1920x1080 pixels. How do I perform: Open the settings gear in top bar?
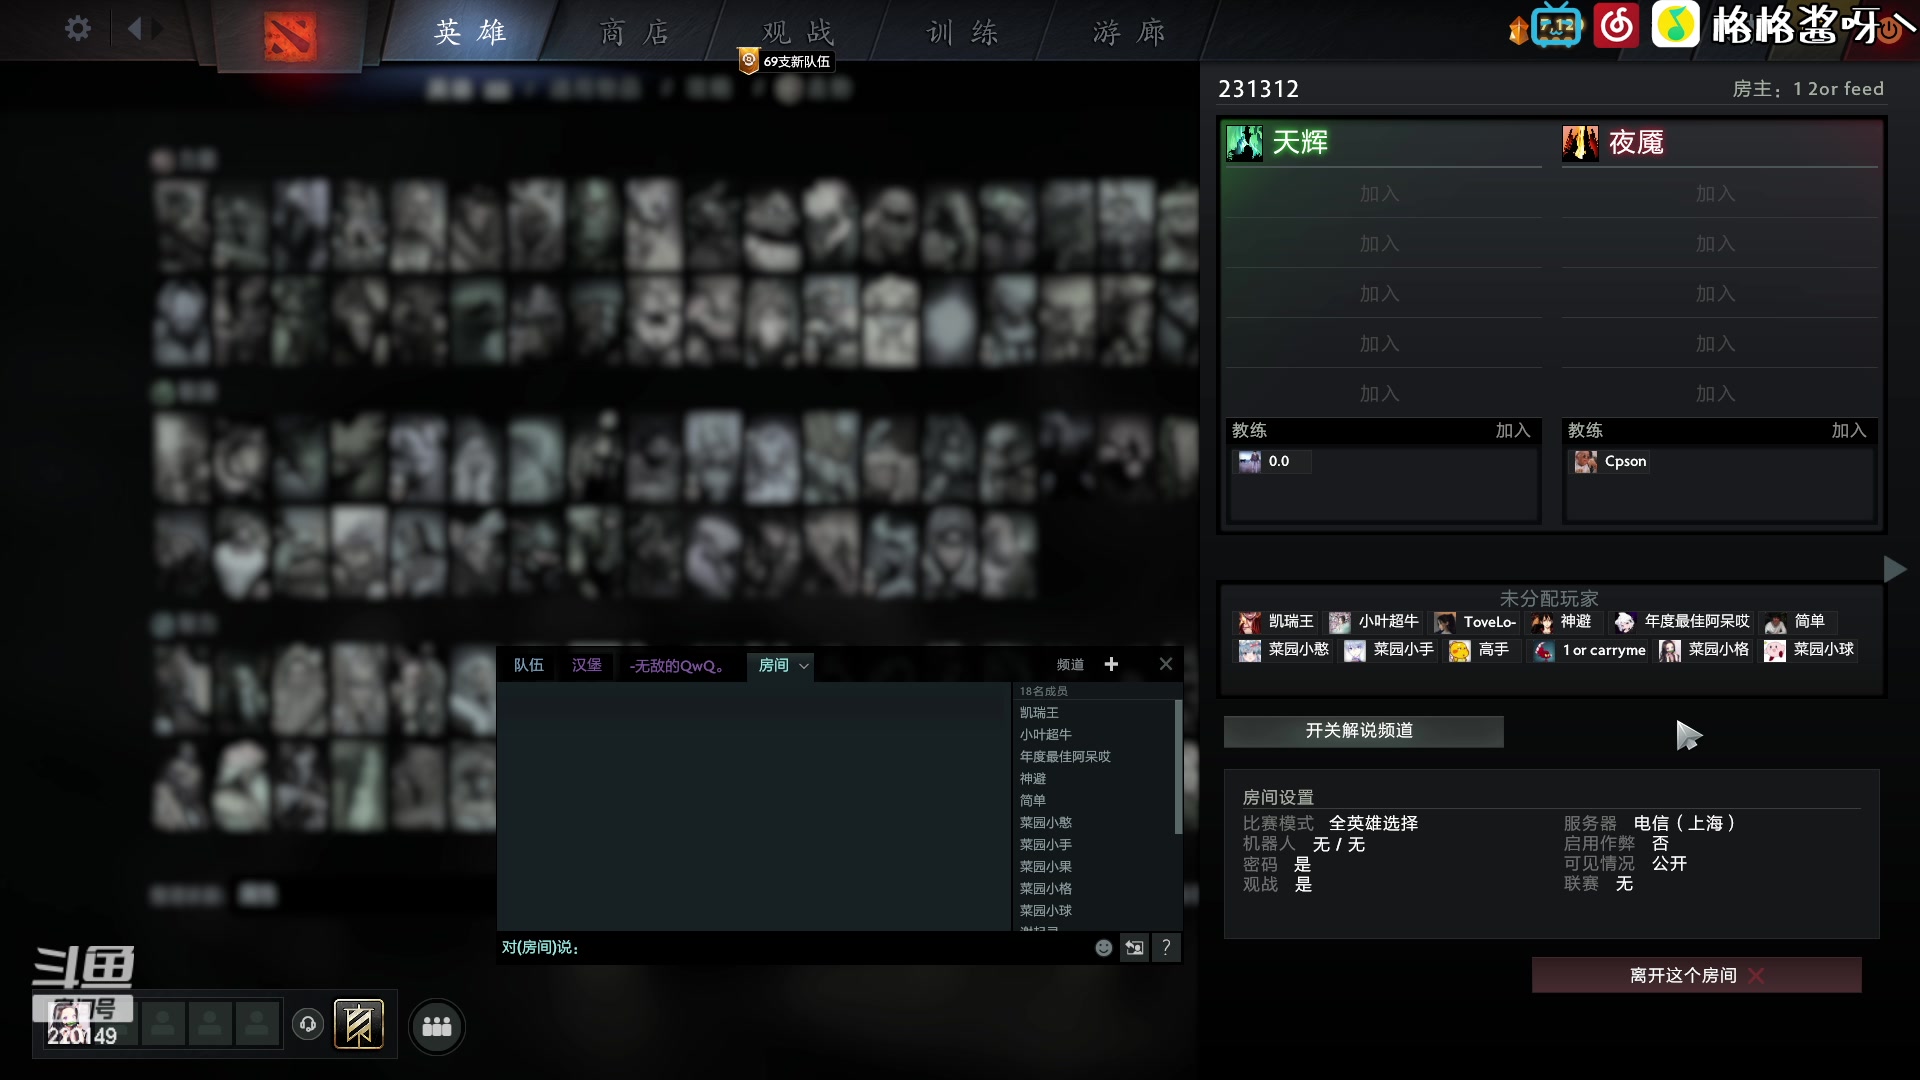click(77, 28)
